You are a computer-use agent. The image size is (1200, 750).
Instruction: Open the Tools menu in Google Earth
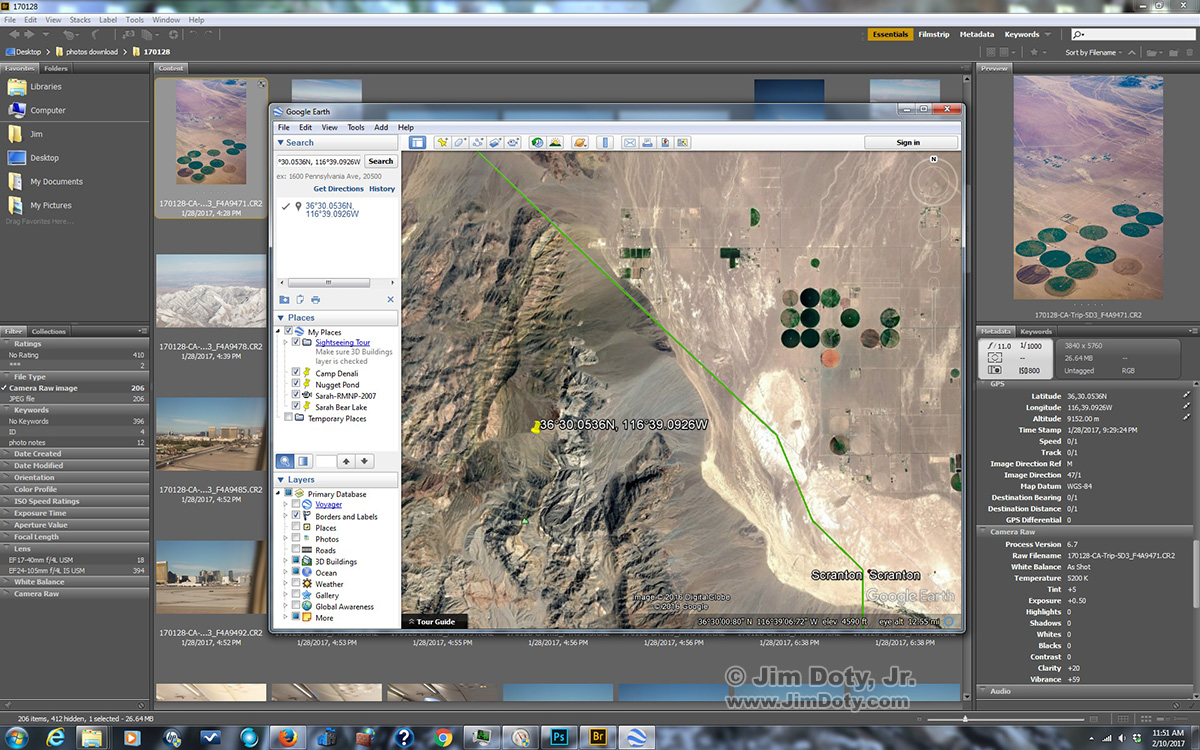point(356,128)
